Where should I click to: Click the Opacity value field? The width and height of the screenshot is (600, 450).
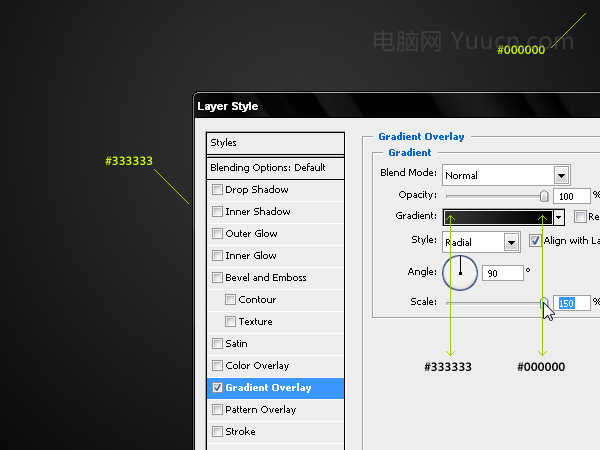click(x=571, y=196)
